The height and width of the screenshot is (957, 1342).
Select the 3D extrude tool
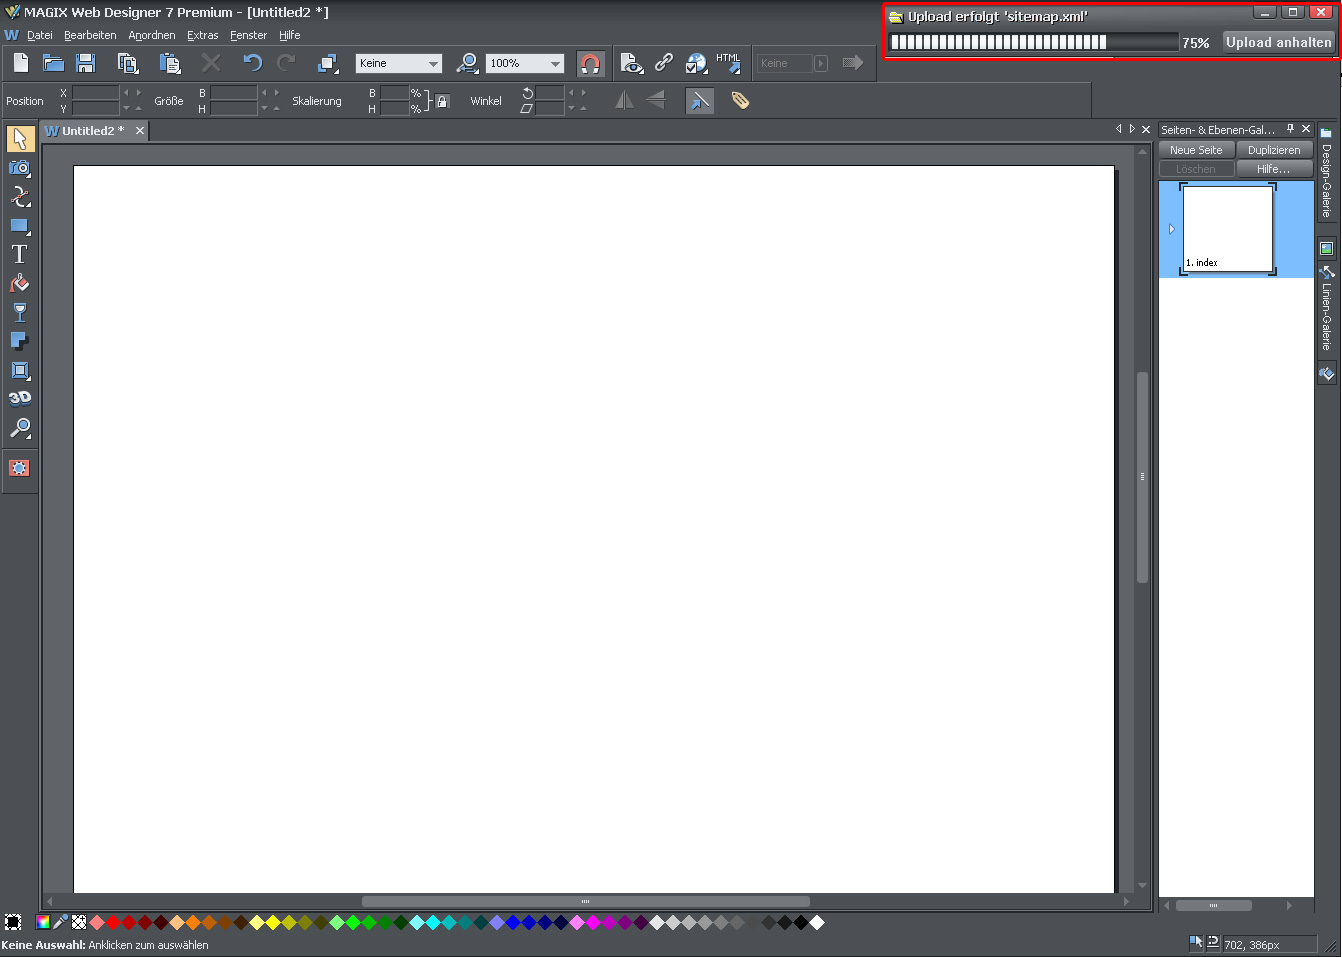click(20, 398)
